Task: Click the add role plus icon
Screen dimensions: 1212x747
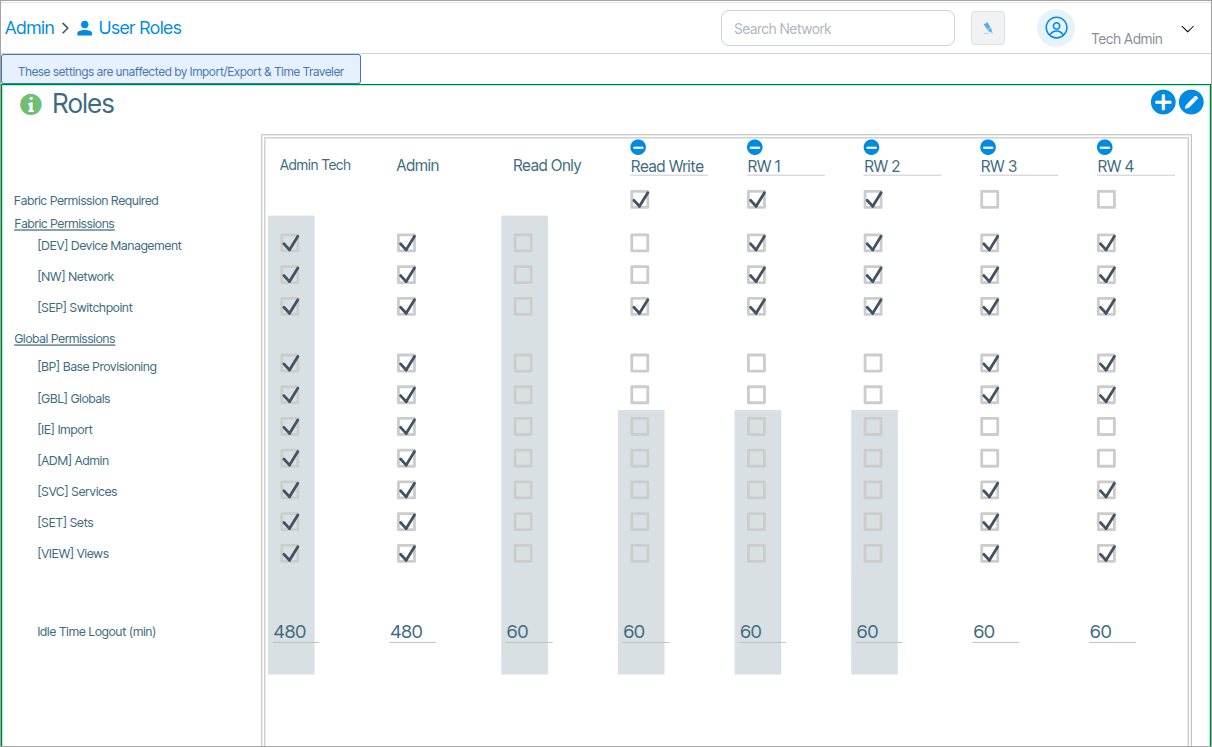Action: (x=1162, y=102)
